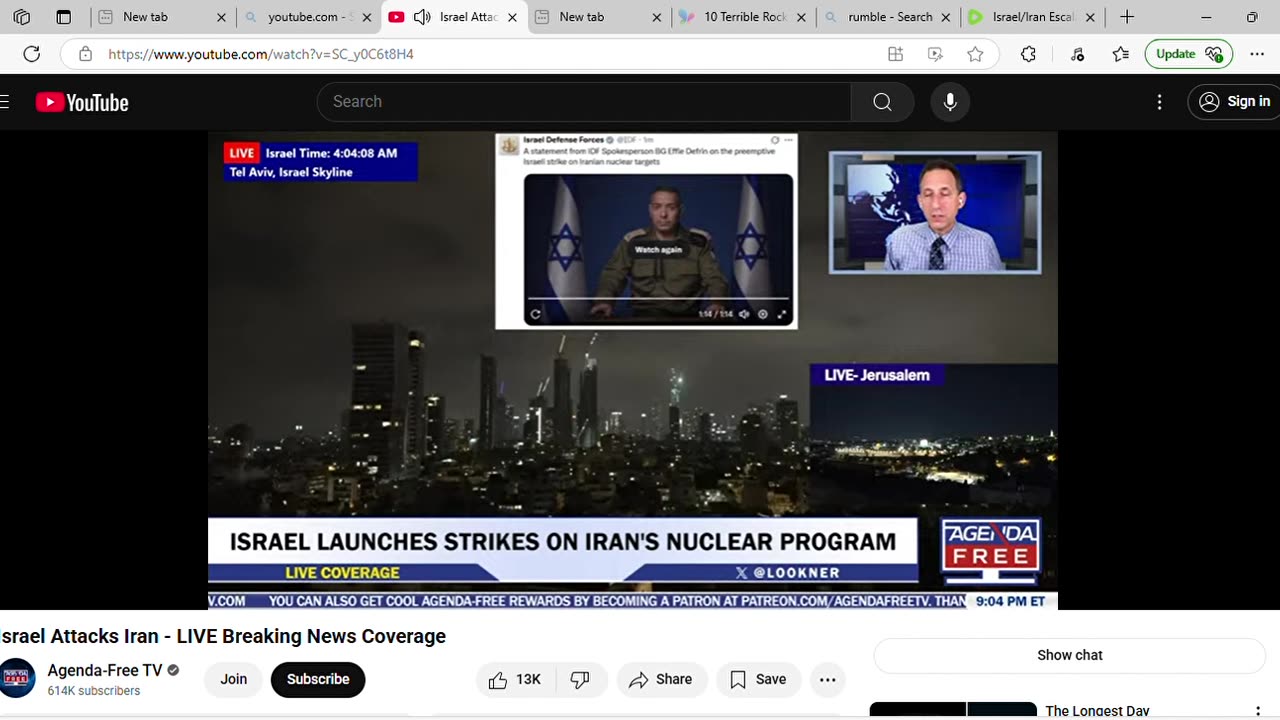This screenshot has width=1280, height=720.
Task: Open YouTube guide hamburger menu
Action: pos(5,102)
